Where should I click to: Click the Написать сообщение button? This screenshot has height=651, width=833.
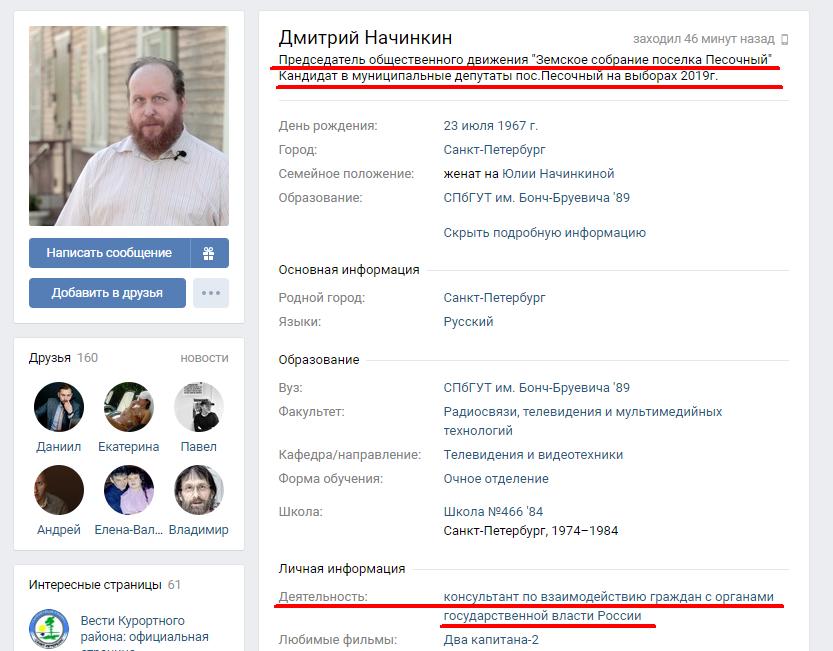click(x=109, y=253)
